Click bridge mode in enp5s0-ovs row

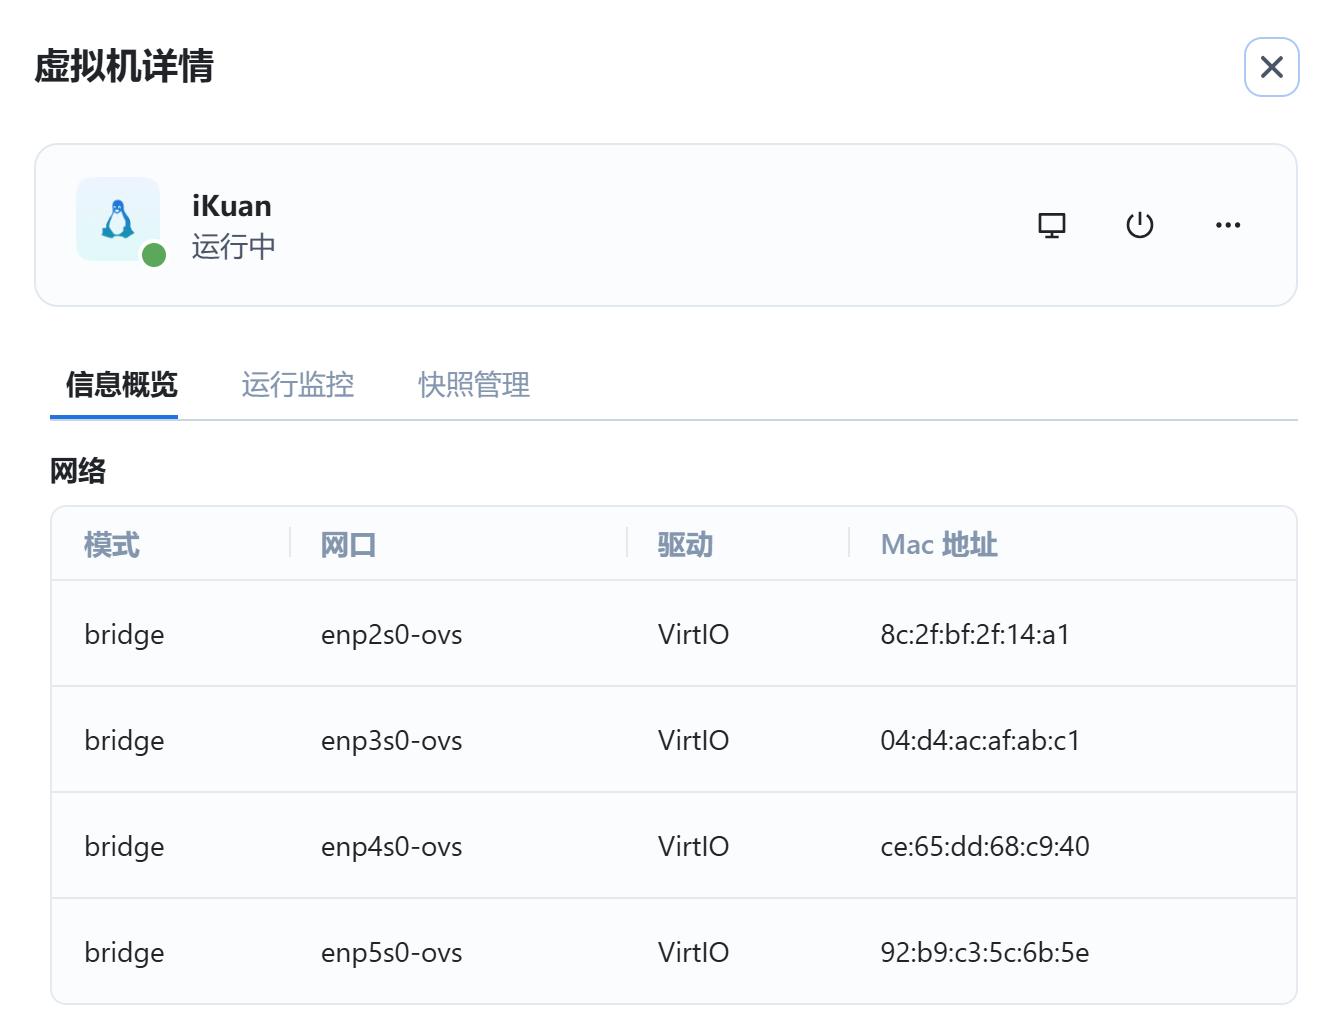124,953
